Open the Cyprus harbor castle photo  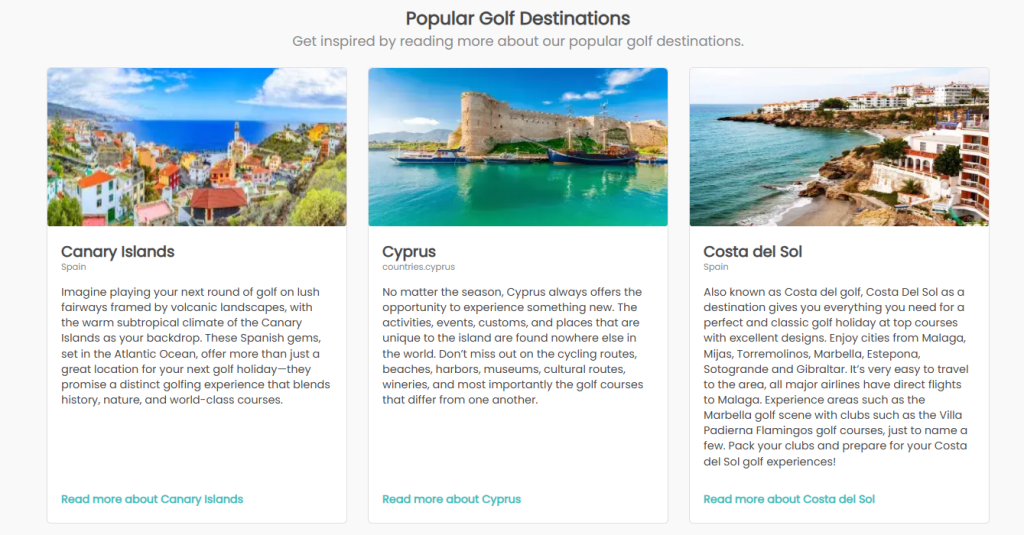pos(518,147)
